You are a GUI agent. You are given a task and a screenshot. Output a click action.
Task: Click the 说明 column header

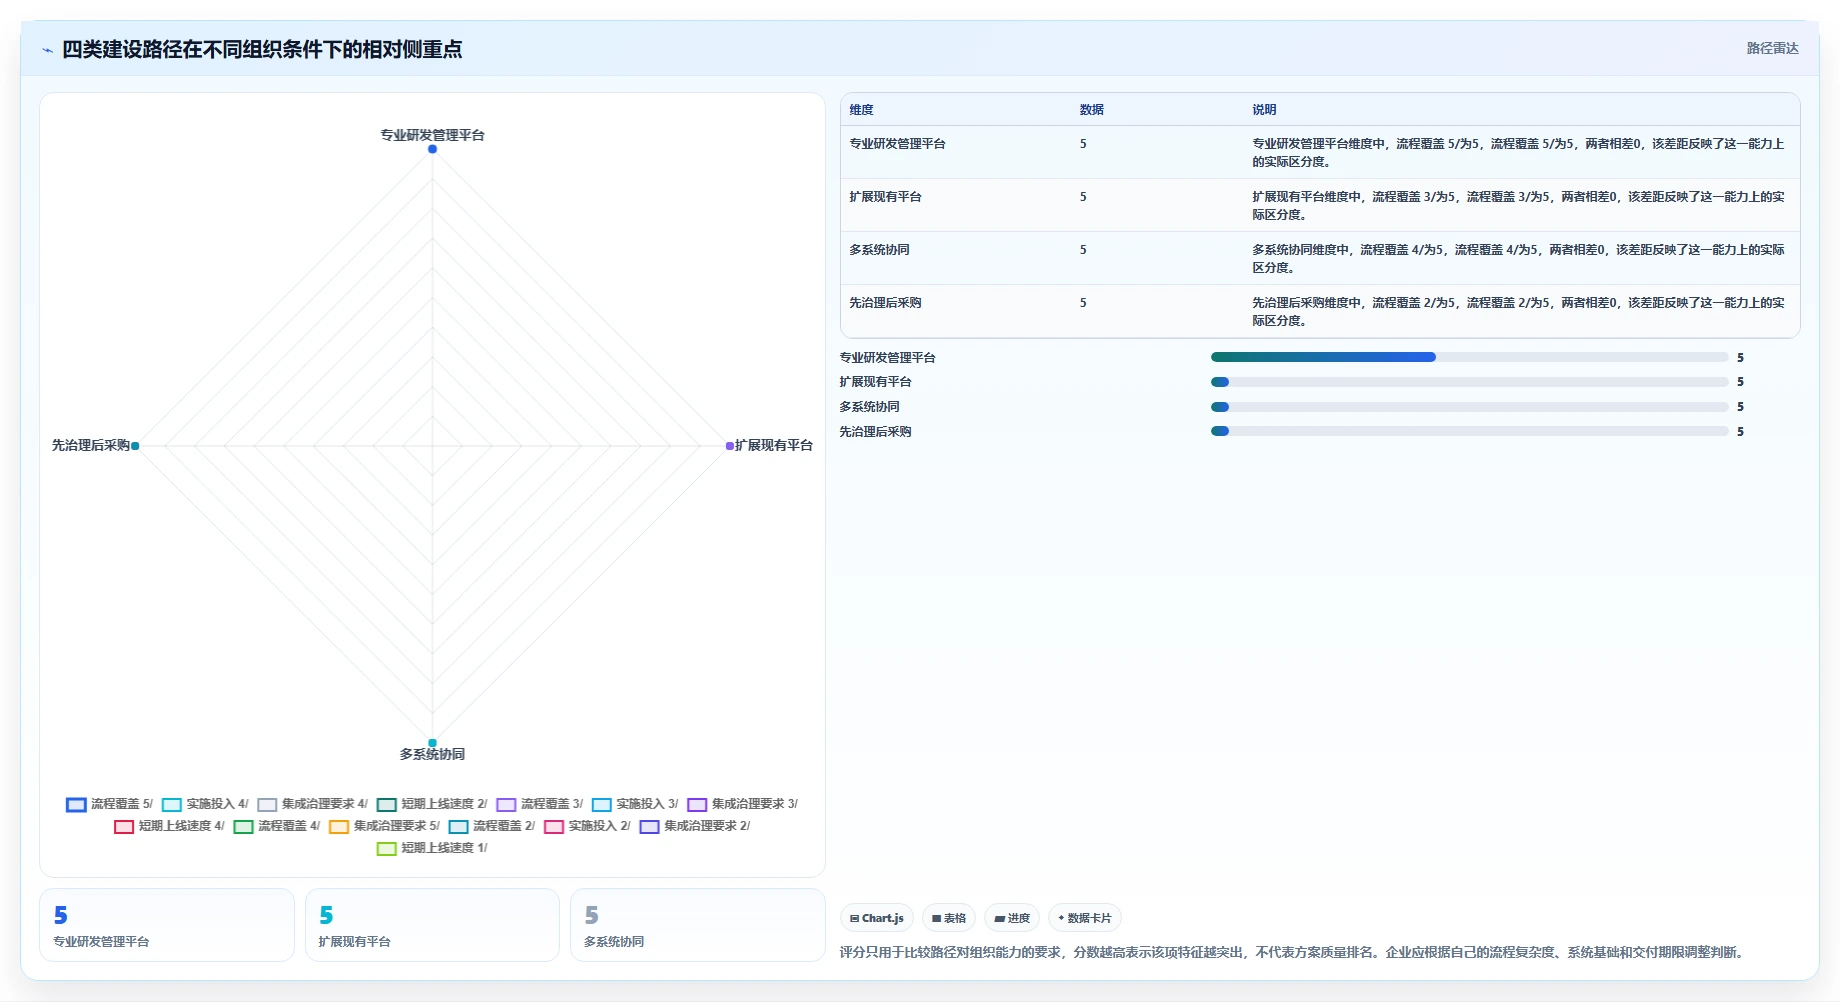[x=1264, y=110]
